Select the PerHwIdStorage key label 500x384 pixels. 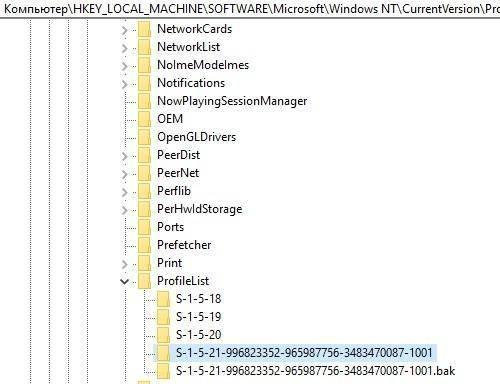[200, 209]
